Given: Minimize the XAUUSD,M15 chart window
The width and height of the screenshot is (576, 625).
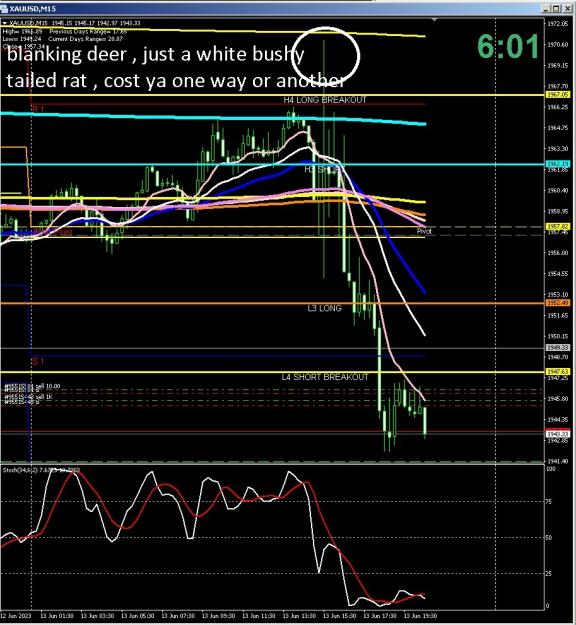Looking at the screenshot, I should pos(547,8).
